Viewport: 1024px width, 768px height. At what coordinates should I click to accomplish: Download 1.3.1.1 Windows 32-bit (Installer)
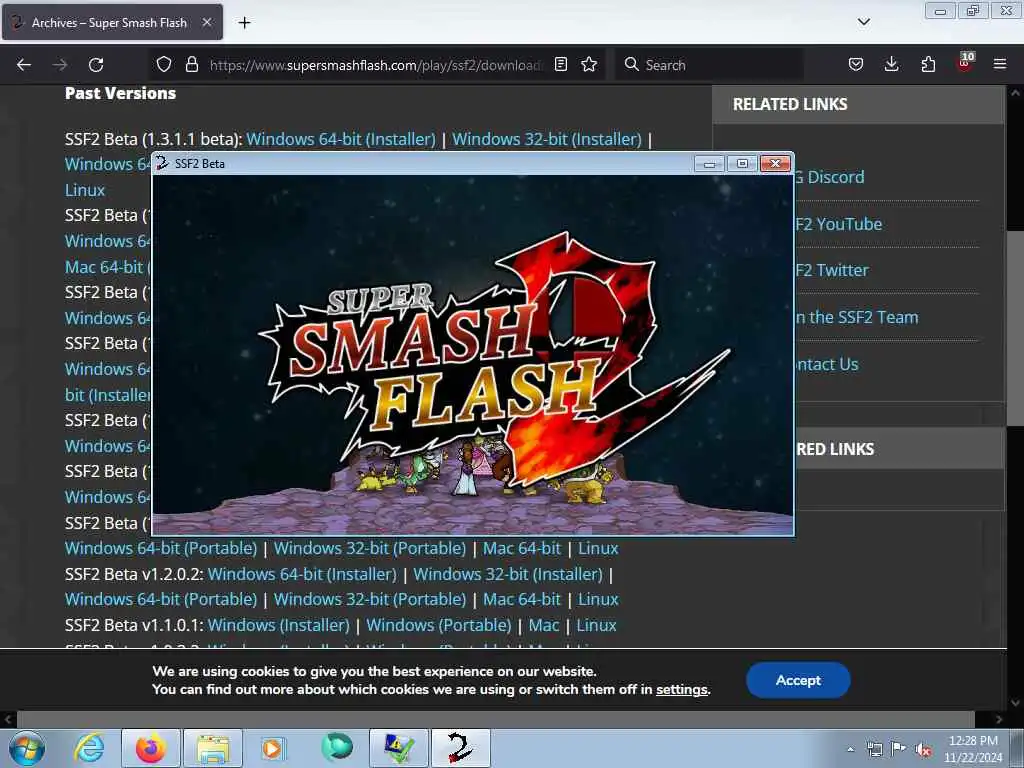(x=547, y=139)
